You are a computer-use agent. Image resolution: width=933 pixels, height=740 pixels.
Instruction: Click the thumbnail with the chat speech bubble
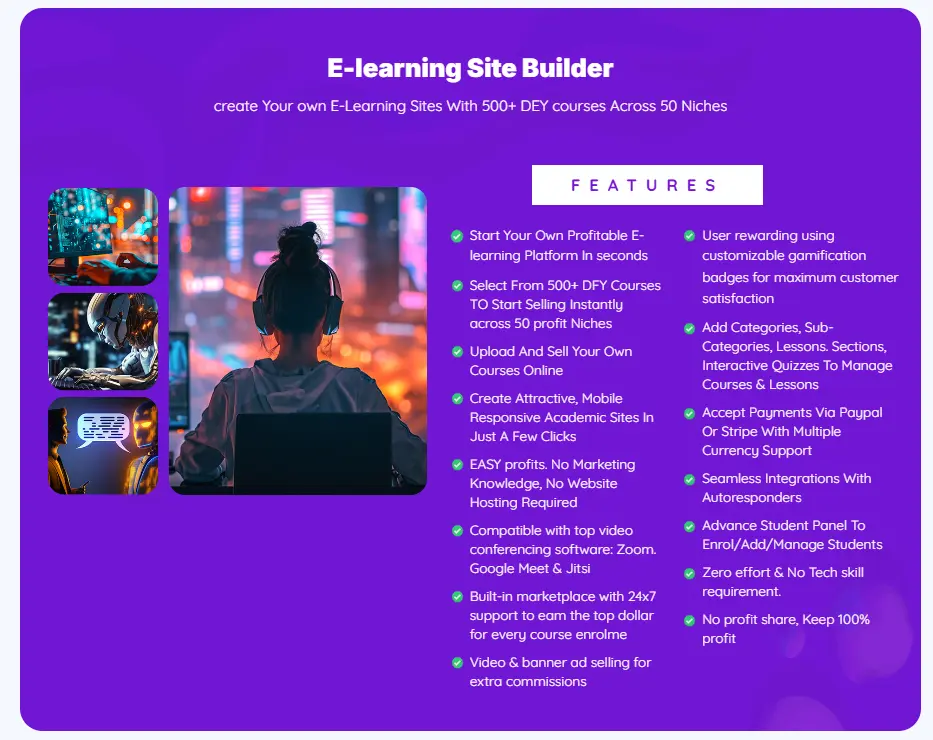tap(103, 446)
